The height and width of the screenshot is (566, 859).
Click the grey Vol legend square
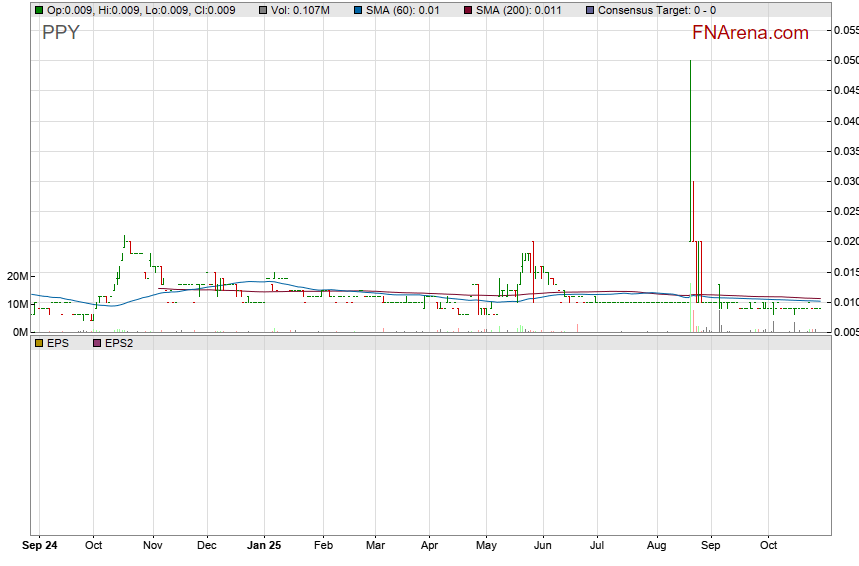click(x=263, y=10)
